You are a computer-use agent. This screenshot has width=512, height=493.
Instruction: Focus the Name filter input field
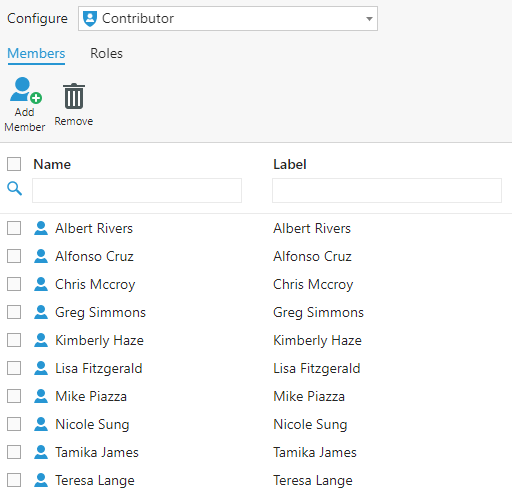coord(137,190)
